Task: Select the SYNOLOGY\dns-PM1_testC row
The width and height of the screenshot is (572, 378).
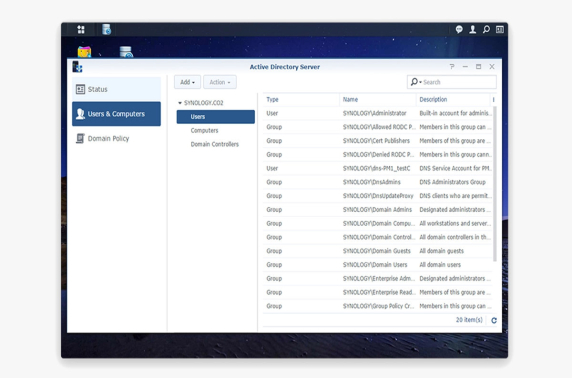Action: [x=378, y=168]
